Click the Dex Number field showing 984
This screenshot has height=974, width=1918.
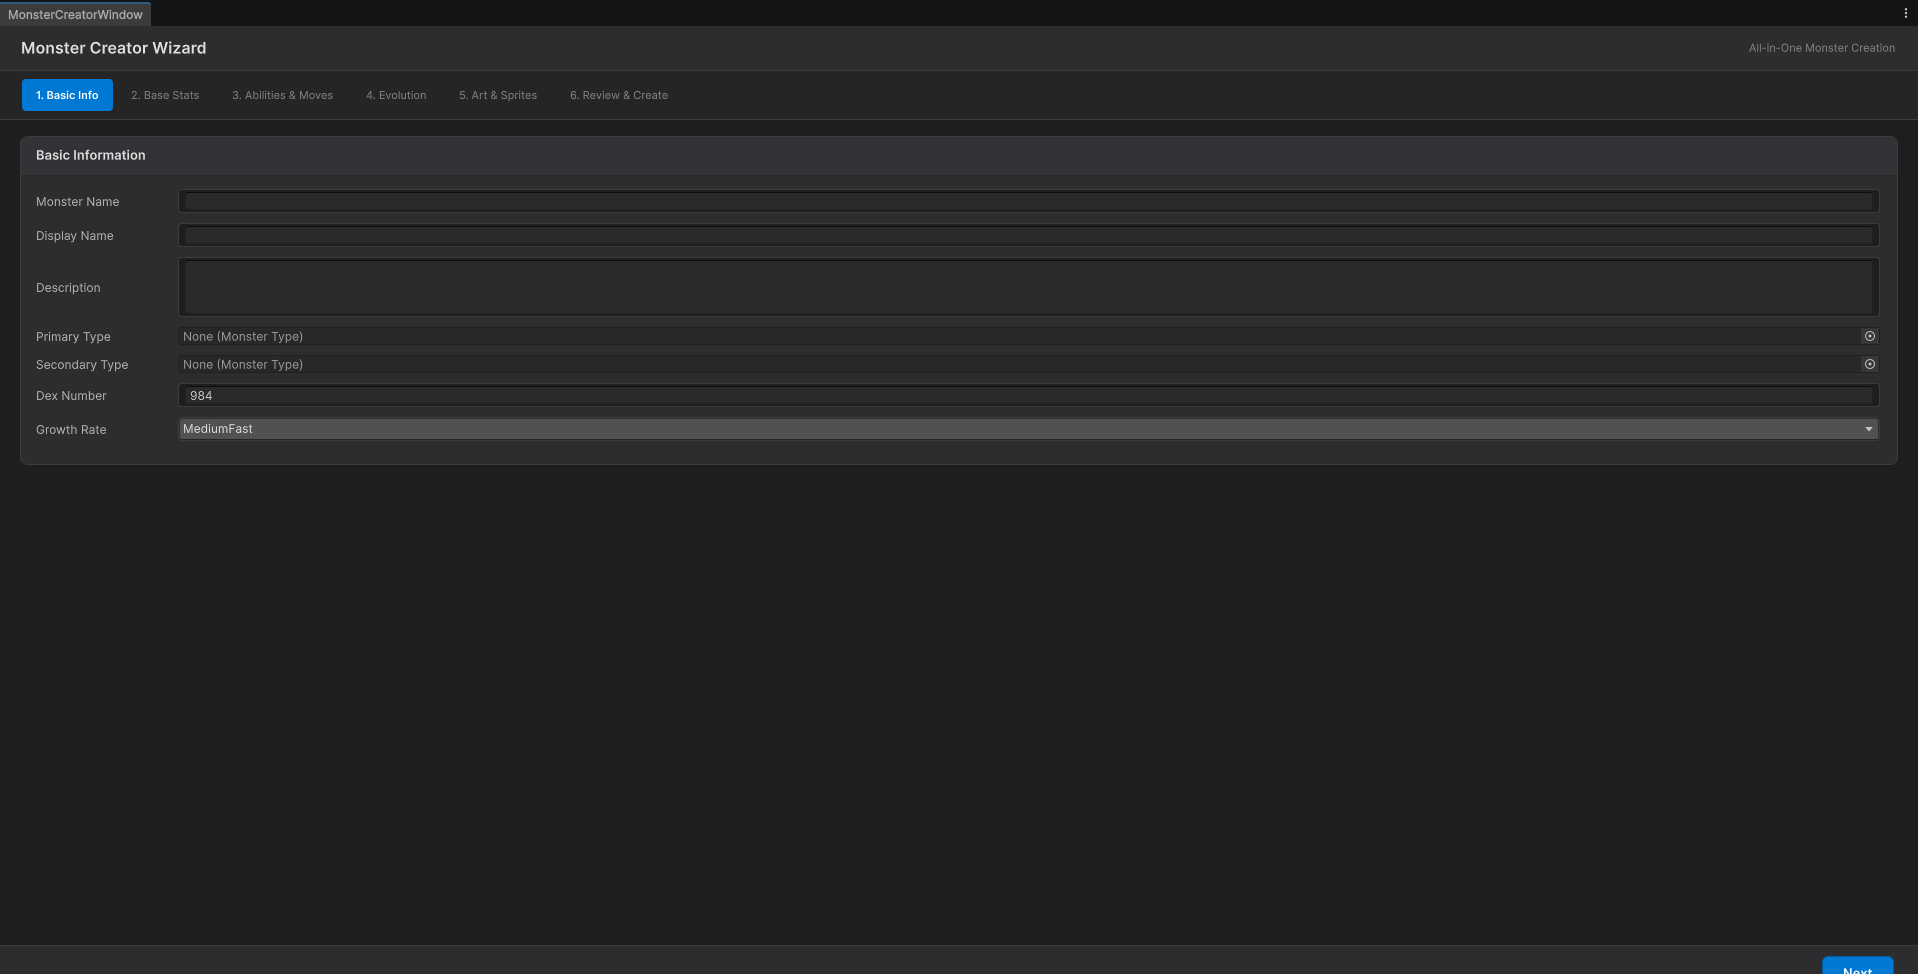coord(1028,395)
